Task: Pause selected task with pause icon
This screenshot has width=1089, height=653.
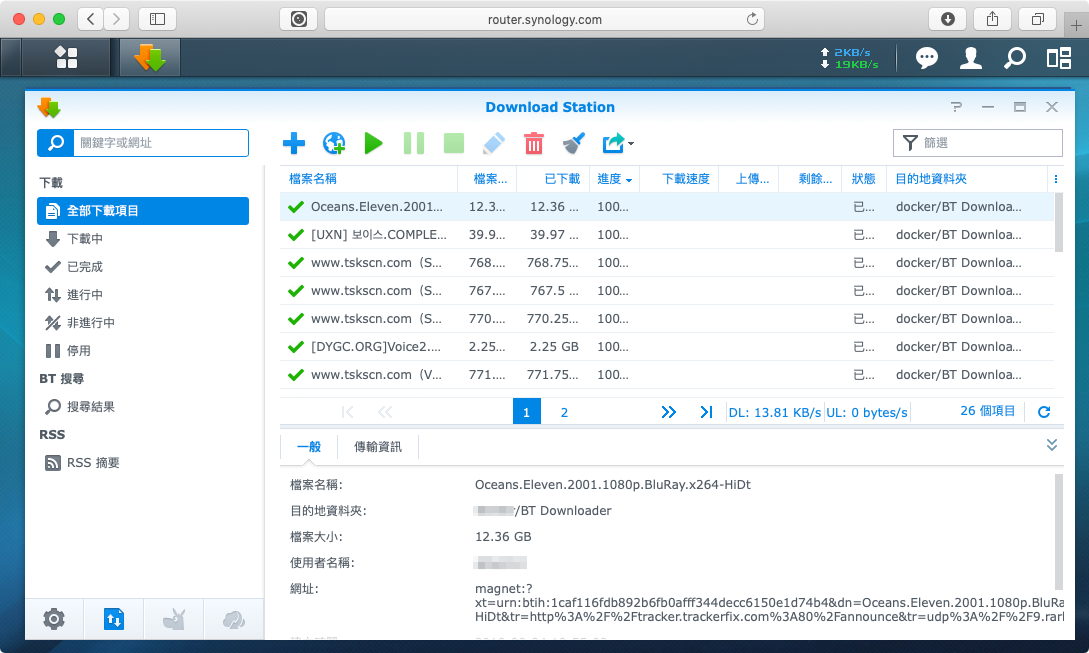Action: pos(414,143)
